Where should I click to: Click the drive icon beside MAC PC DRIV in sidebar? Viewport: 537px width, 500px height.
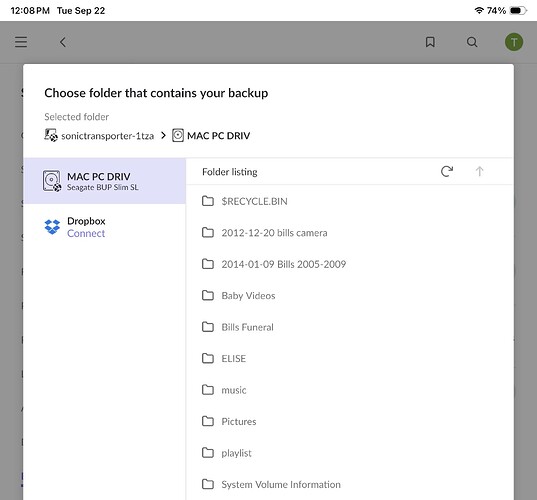pos(52,181)
